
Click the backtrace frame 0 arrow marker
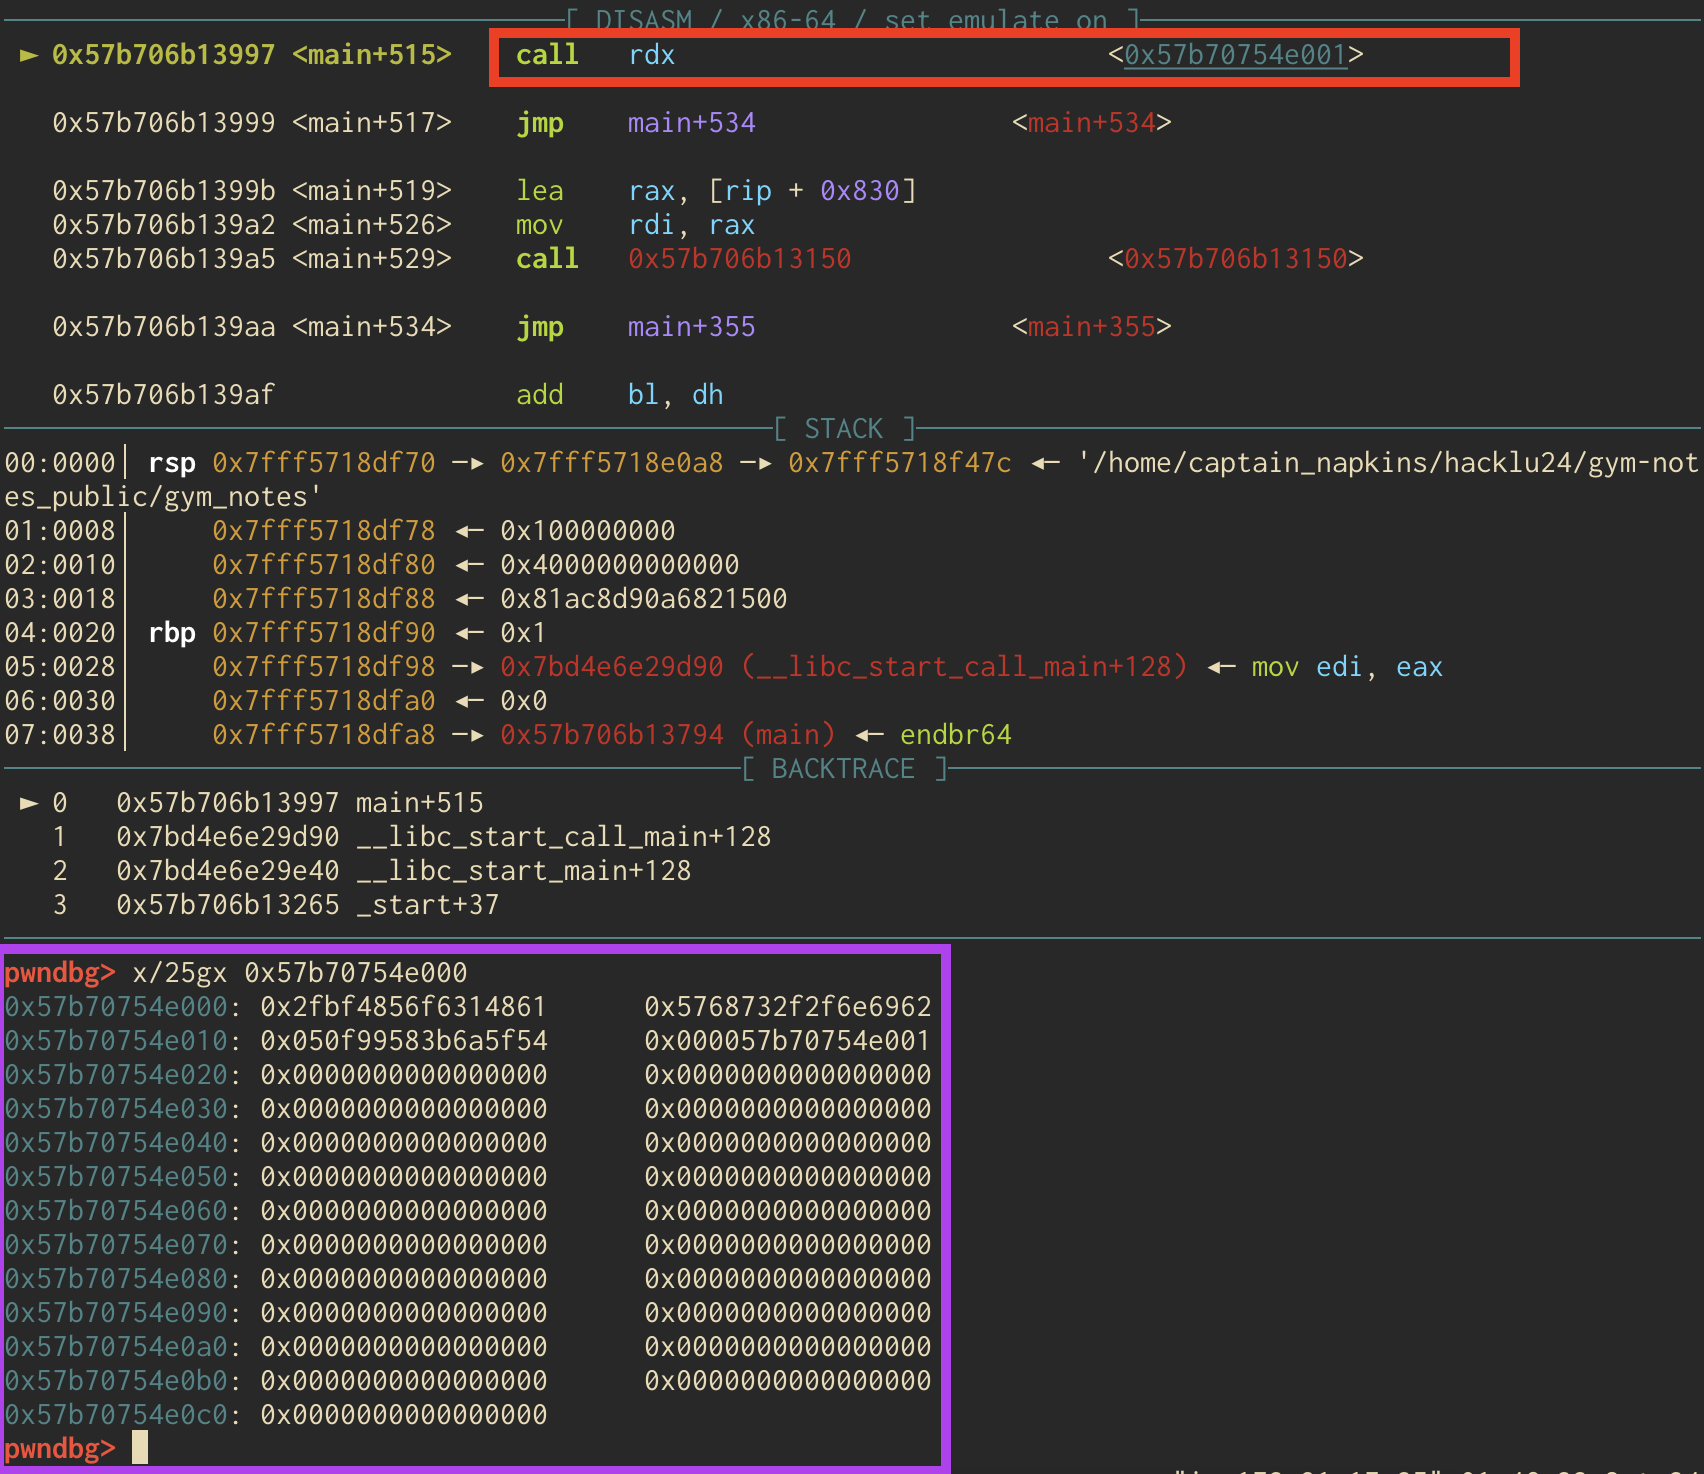(x=29, y=803)
